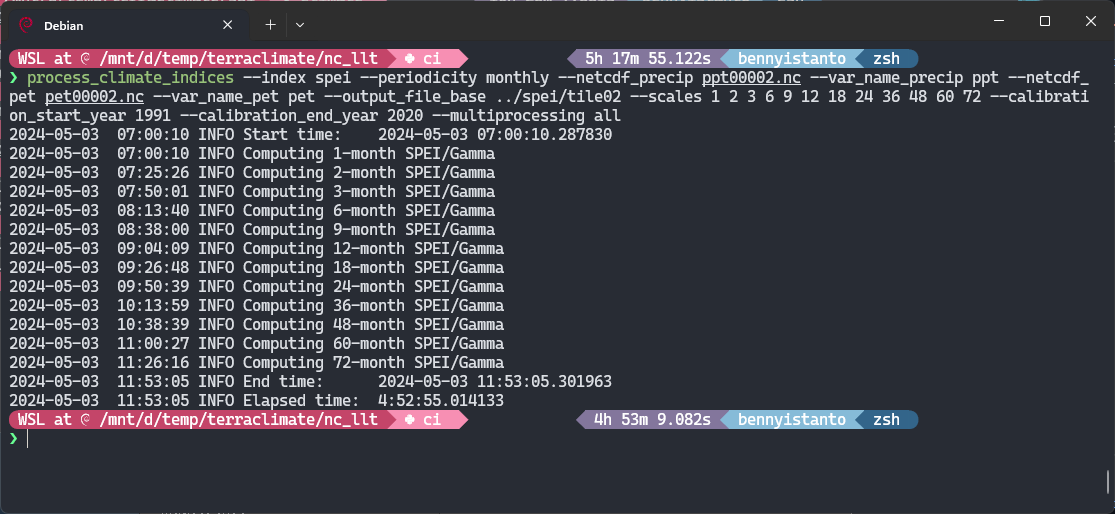Click the bottom prompt path /mnt/d/temp/terraclimate/nc_llt

pos(239,419)
